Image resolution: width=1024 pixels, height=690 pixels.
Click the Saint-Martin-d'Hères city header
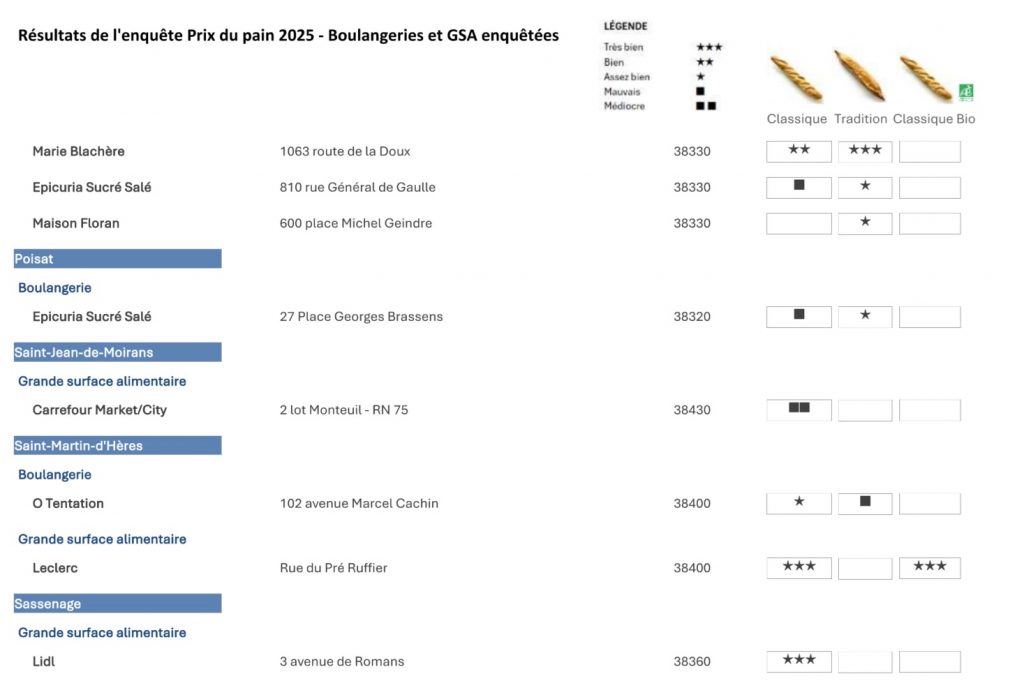tap(118, 445)
